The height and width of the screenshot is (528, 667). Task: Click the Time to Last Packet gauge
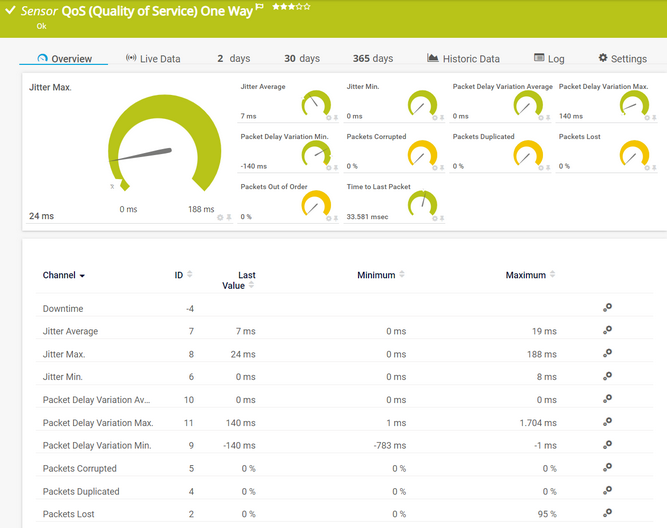pos(422,203)
